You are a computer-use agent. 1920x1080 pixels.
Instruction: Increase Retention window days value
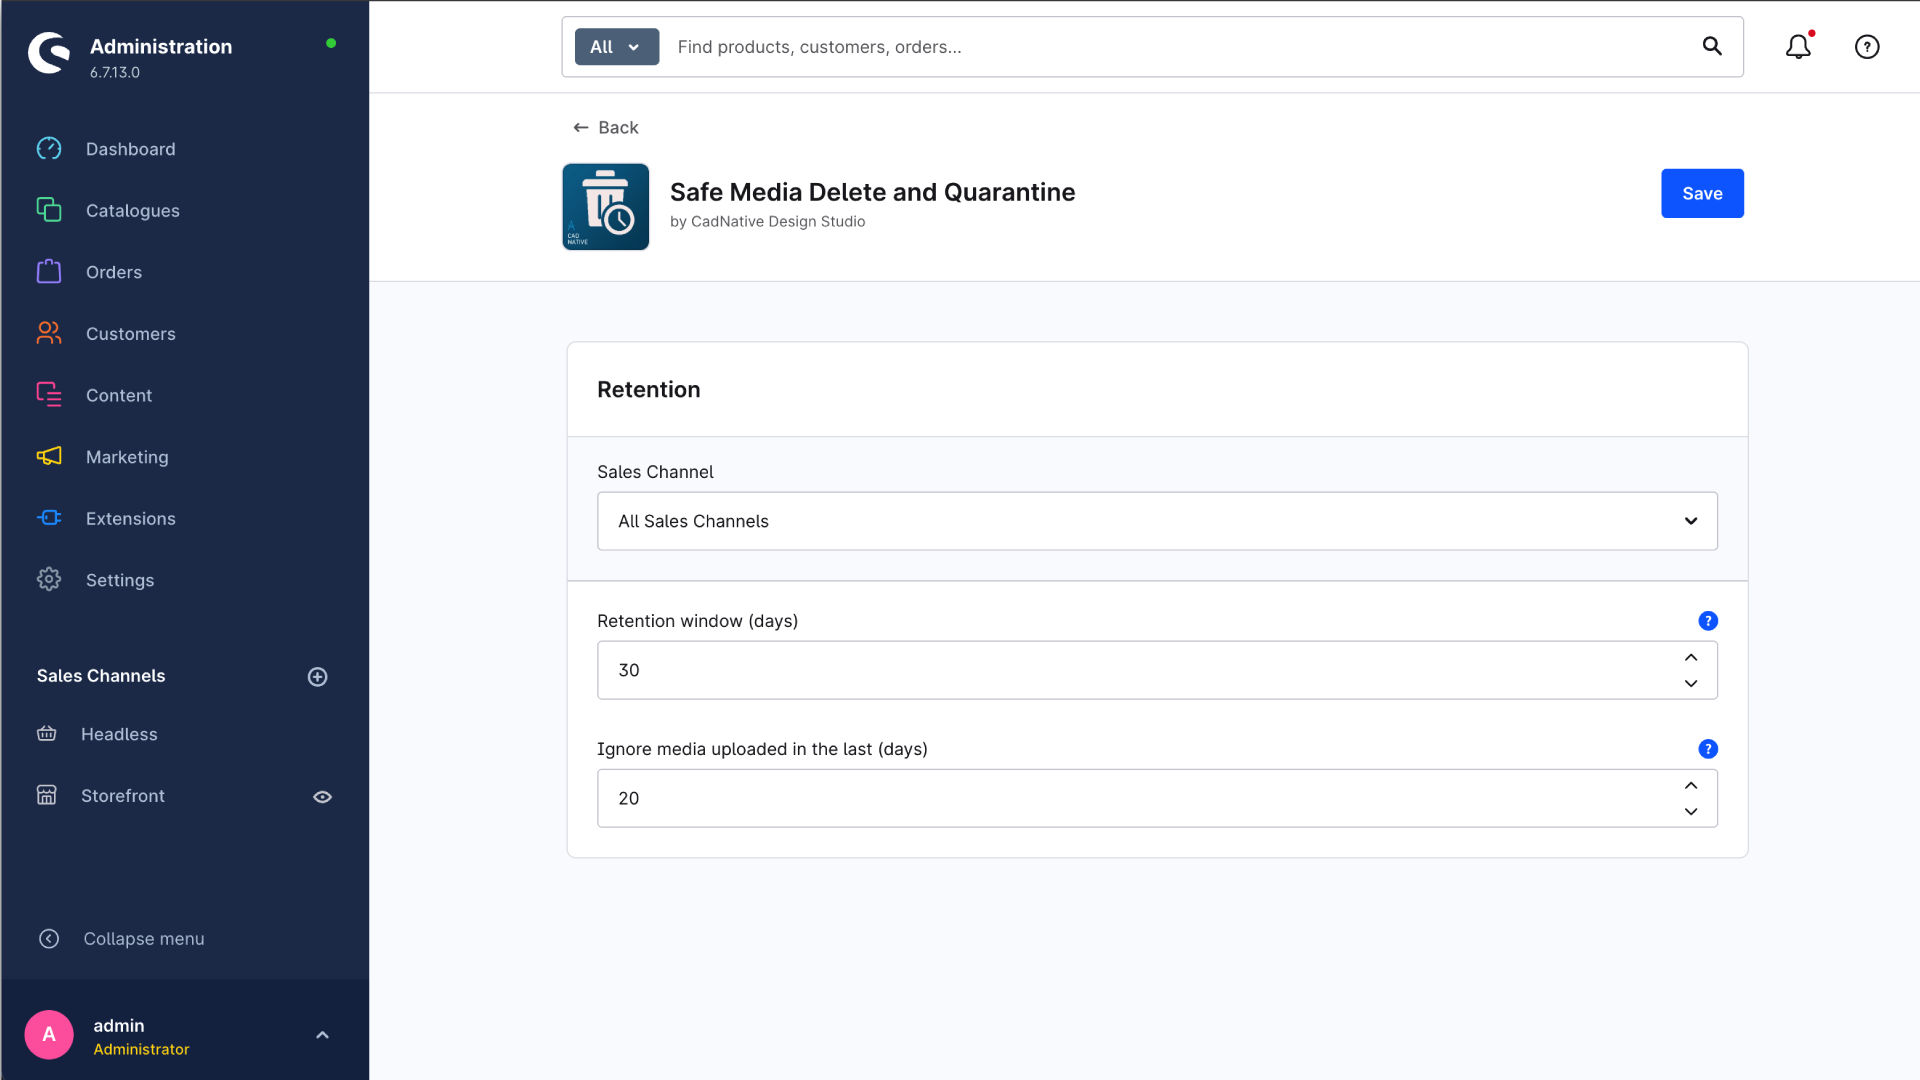click(1691, 658)
